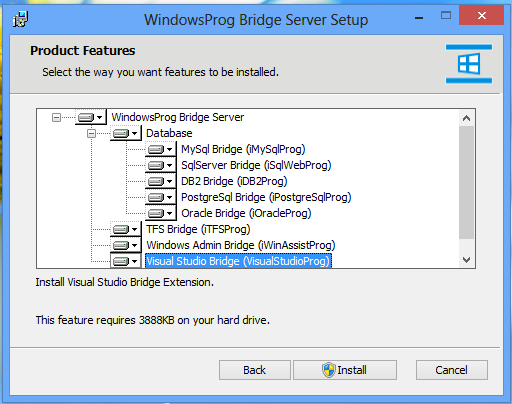512x404 pixels.
Task: Click the Windows logo banner image
Action: (x=469, y=64)
